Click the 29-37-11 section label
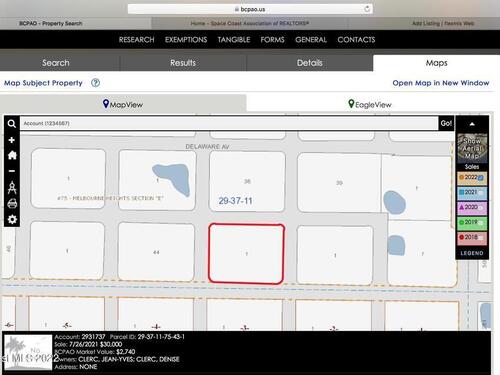 235,201
